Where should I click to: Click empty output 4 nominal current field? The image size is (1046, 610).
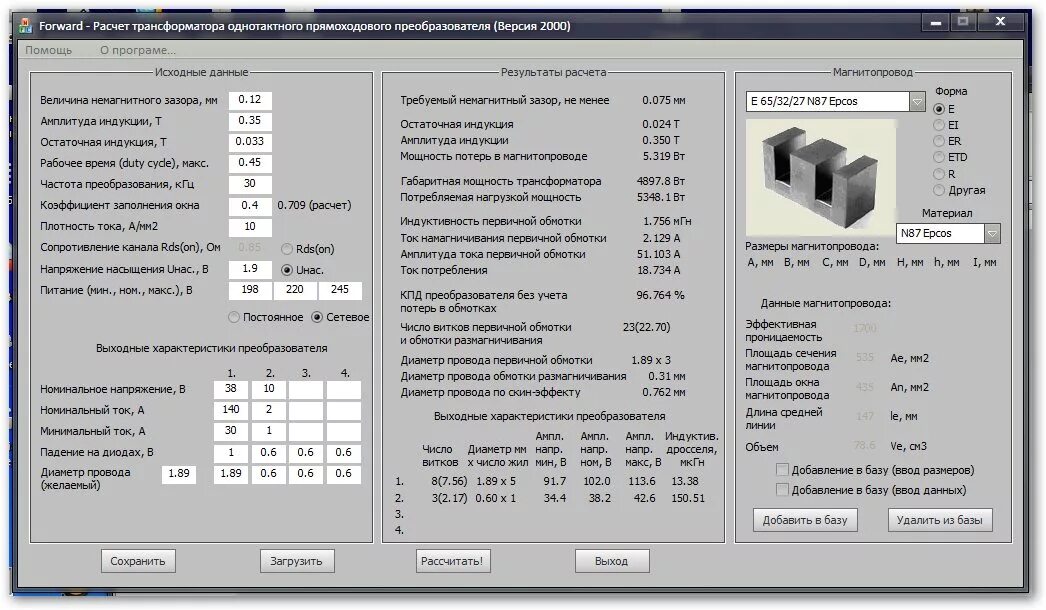coord(344,410)
